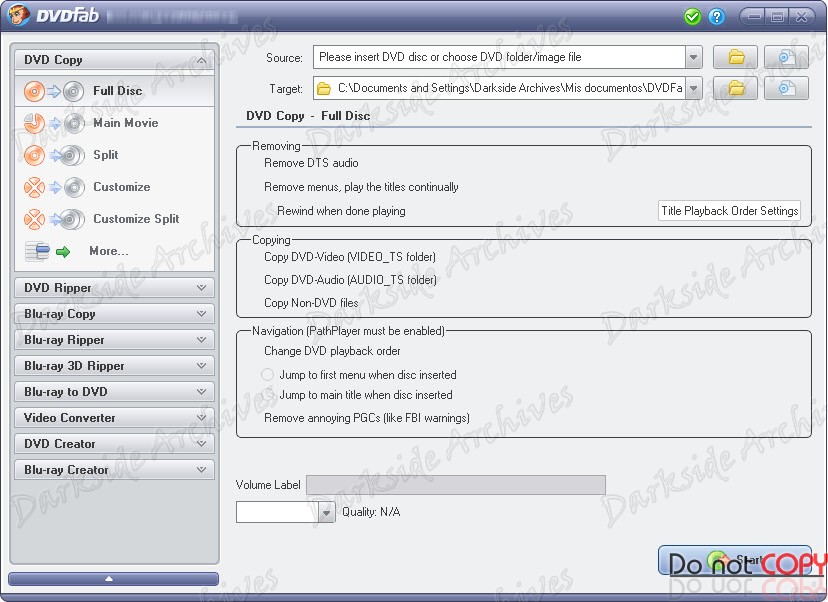Select Jump to first menu when disc inserted
Viewport: 828px width, 602px height.
359,375
